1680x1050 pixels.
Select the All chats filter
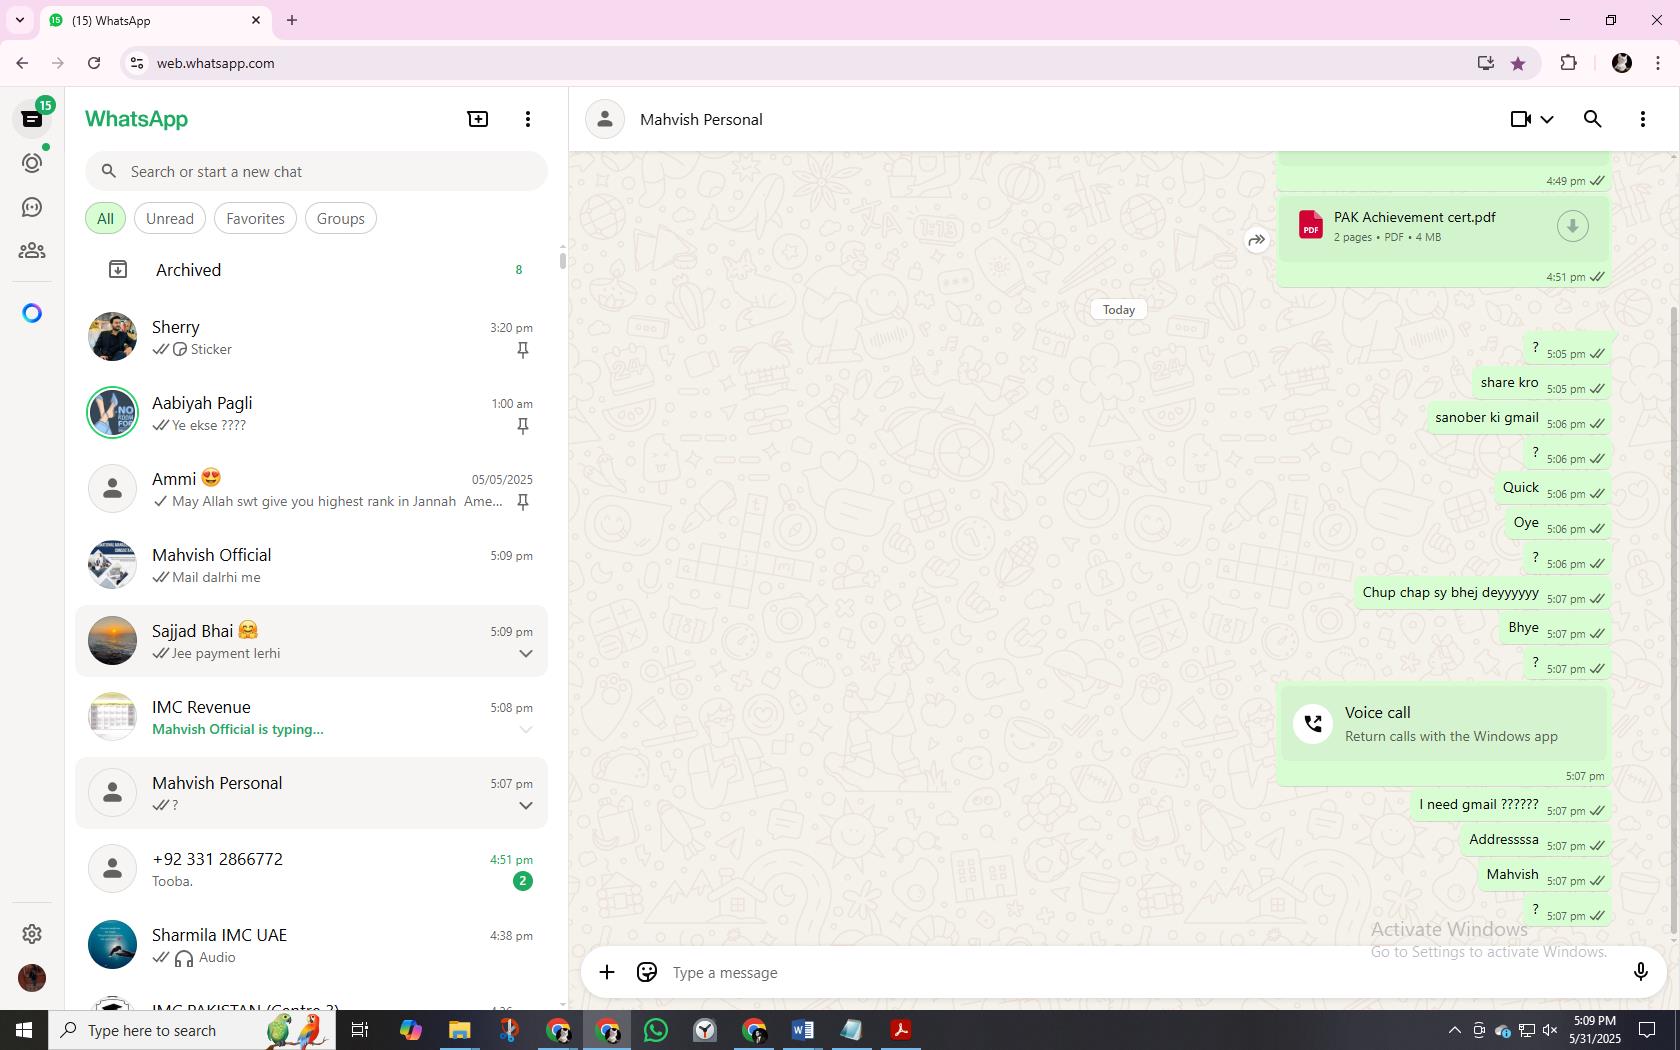(105, 218)
